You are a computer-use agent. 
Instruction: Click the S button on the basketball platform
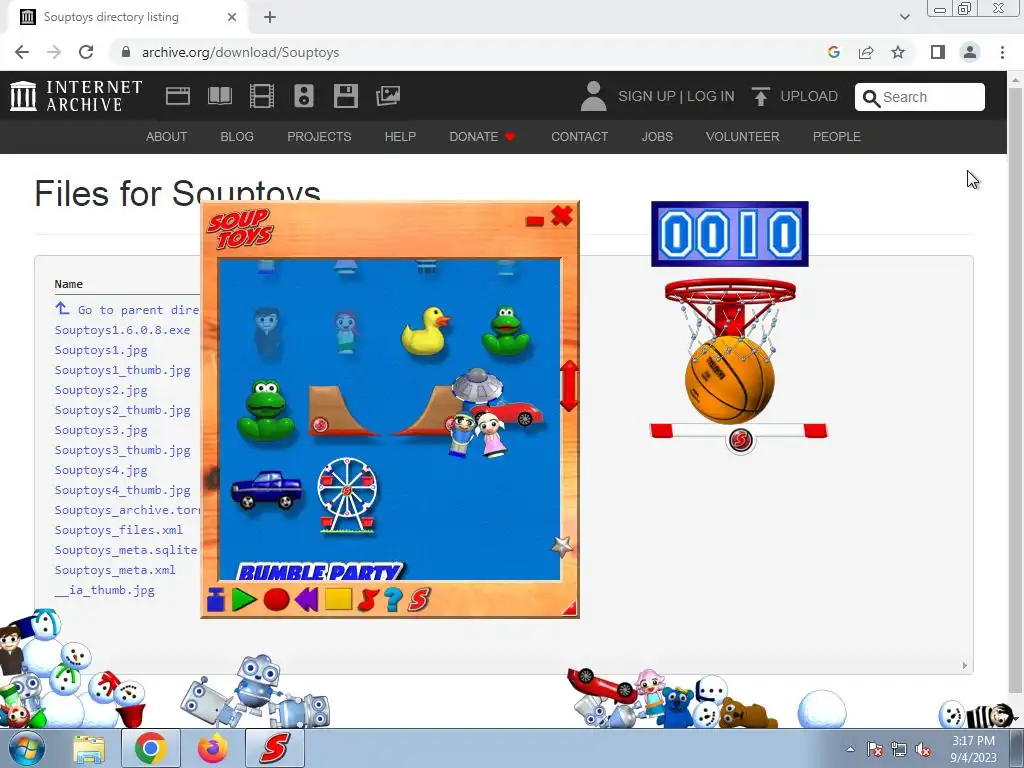click(740, 440)
